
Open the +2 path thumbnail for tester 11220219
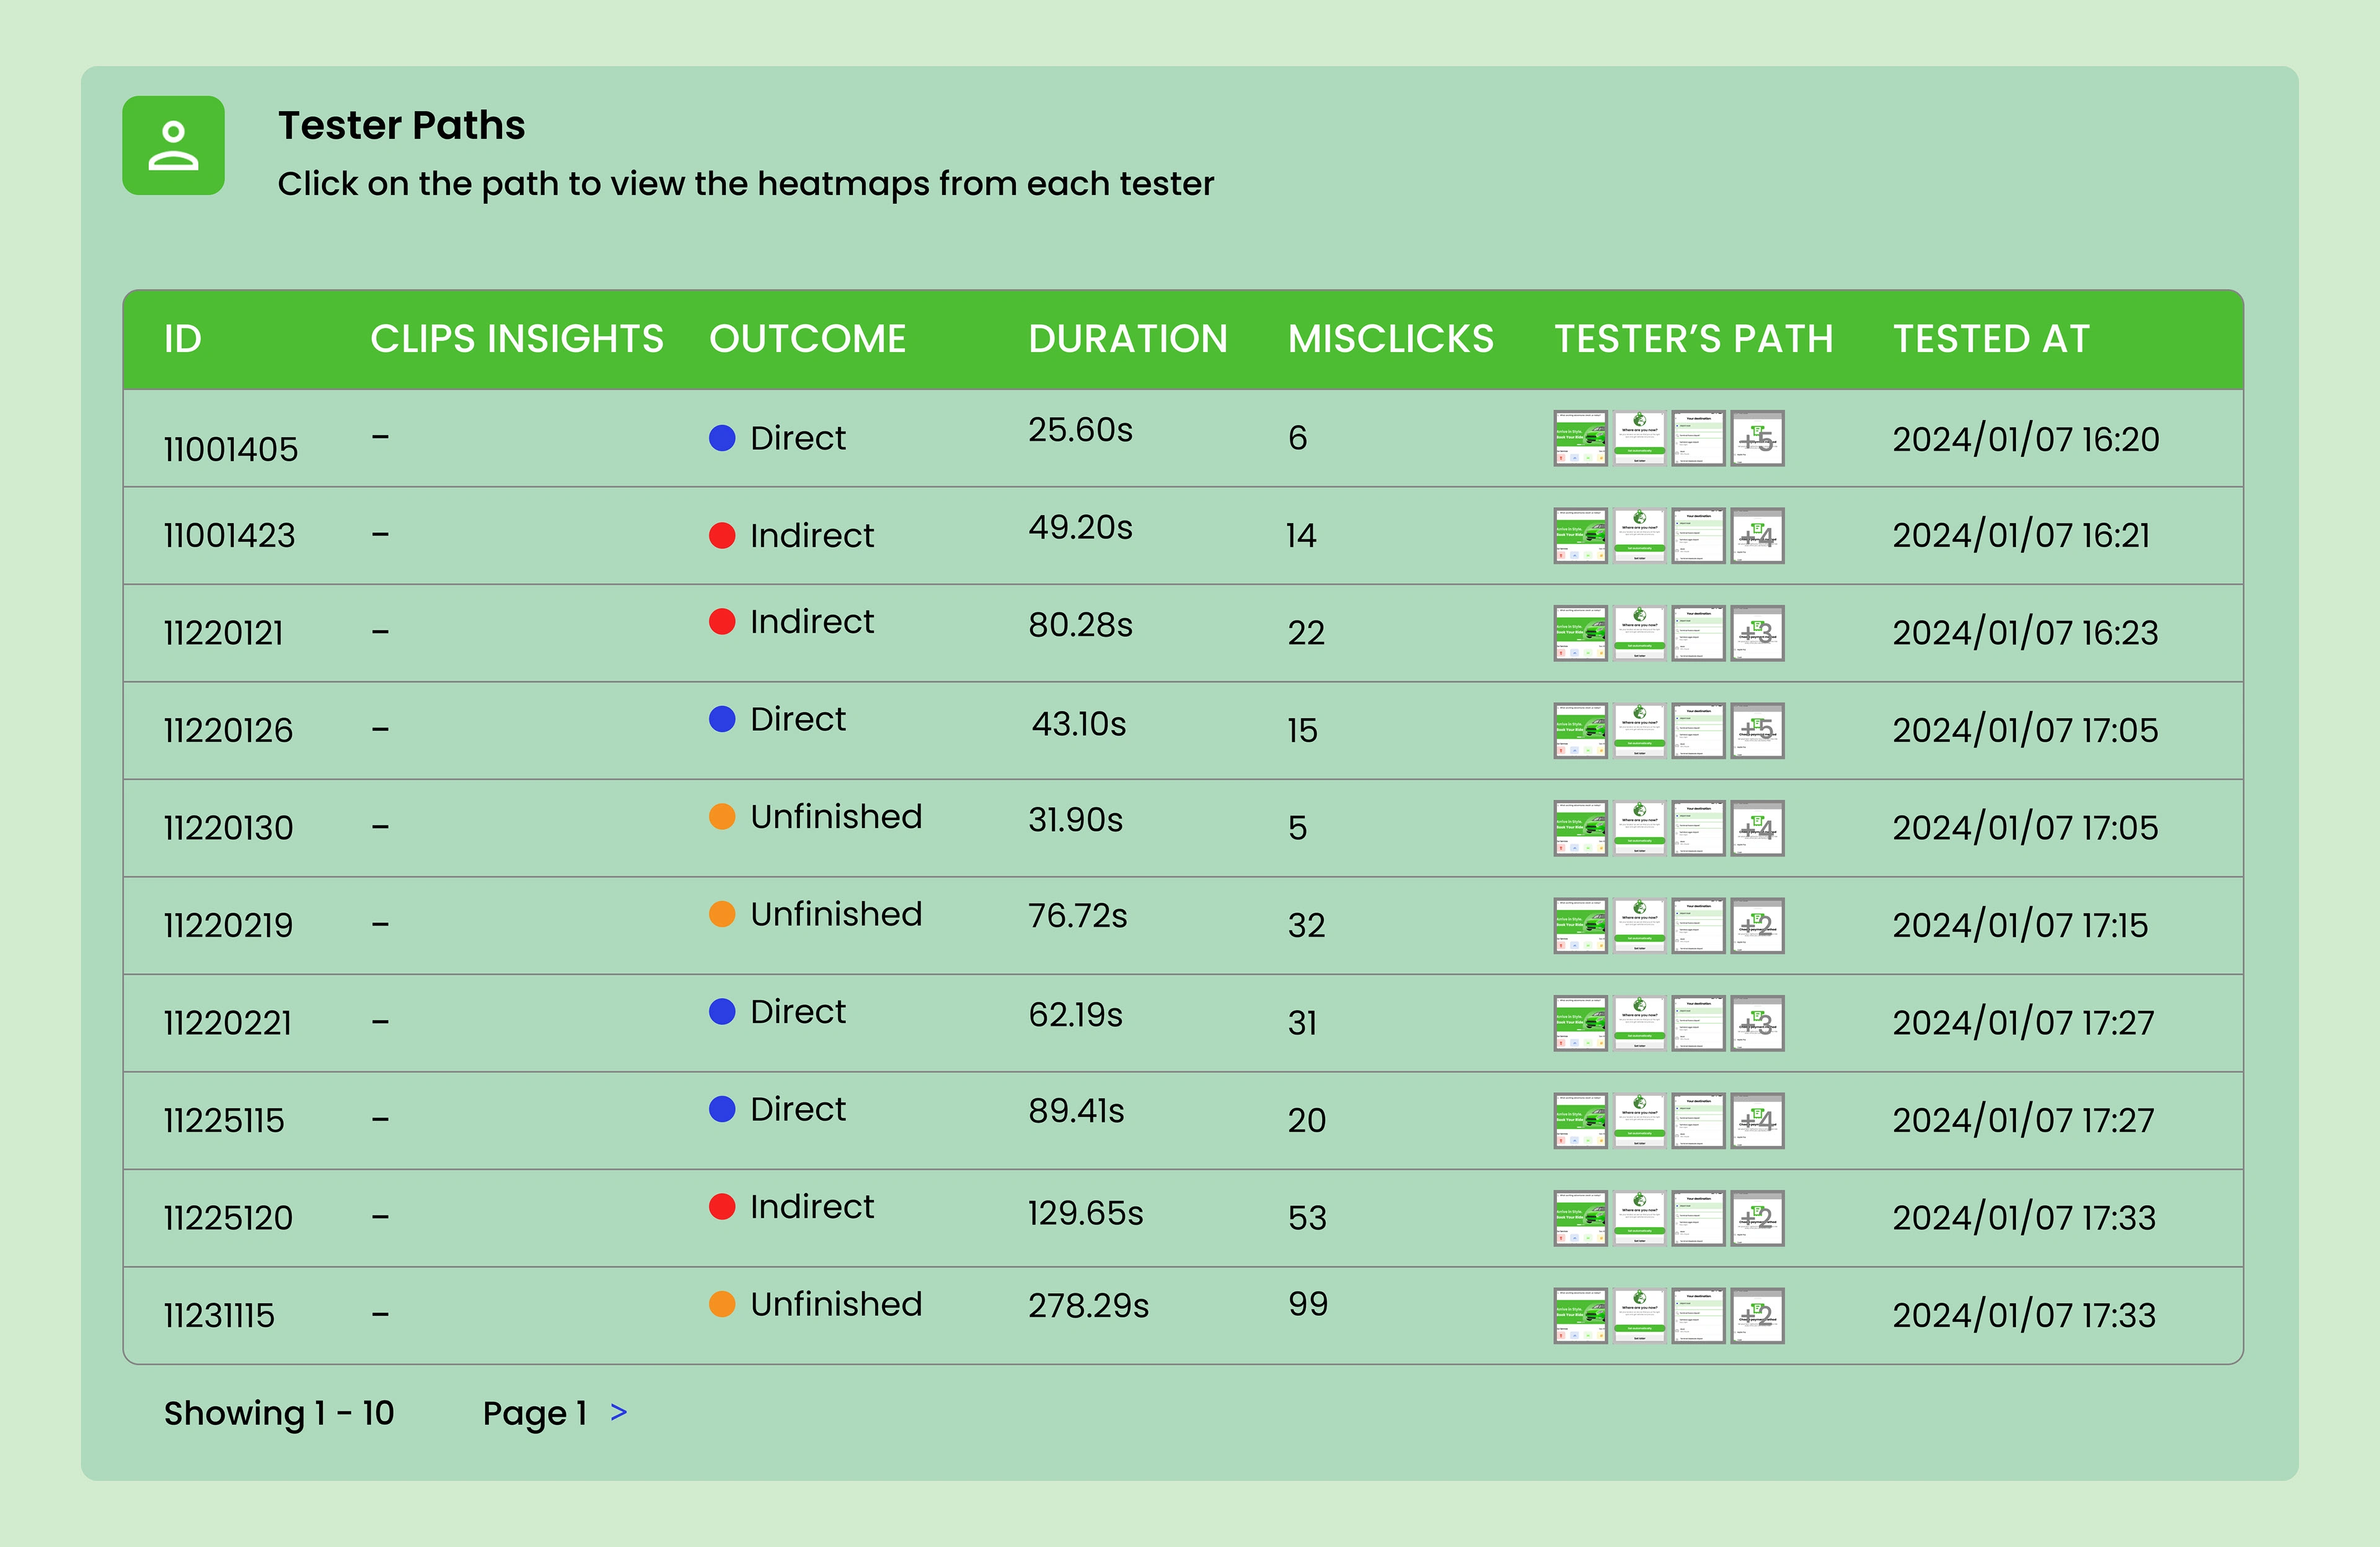point(1757,925)
